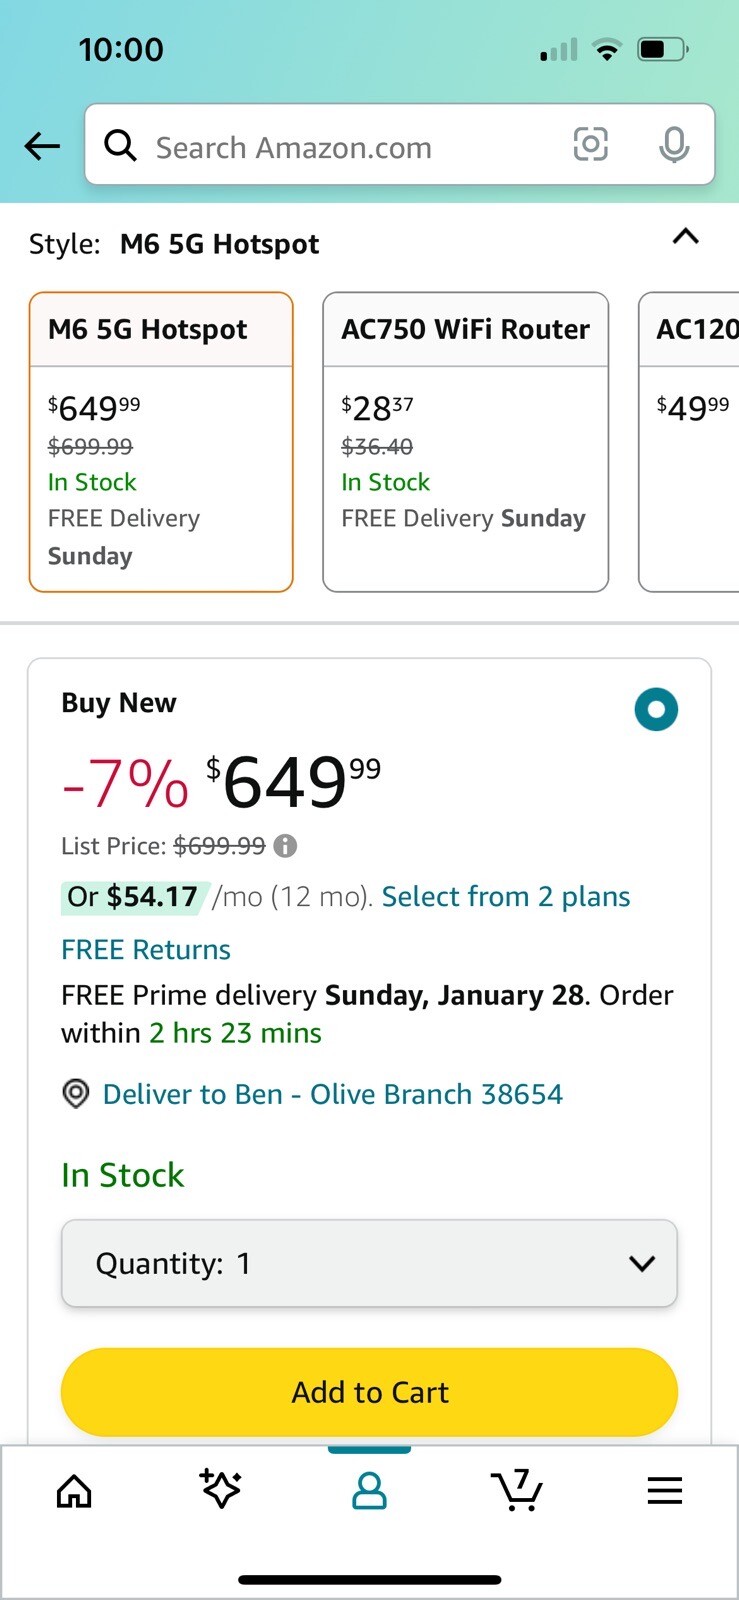The height and width of the screenshot is (1600, 739).
Task: Tap the back arrow icon
Action: [x=42, y=146]
